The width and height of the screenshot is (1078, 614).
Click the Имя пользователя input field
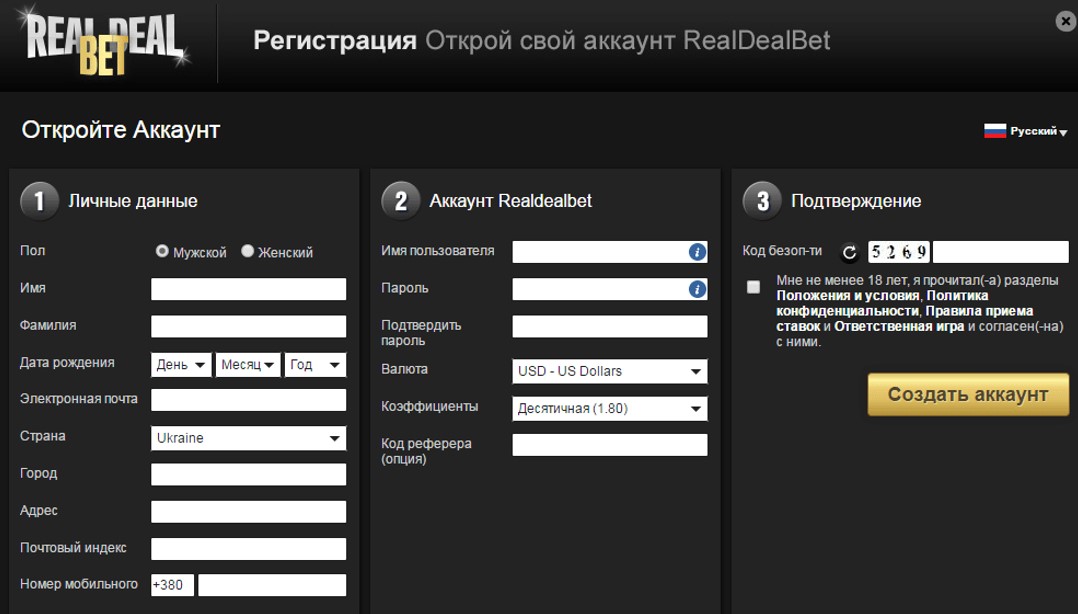(x=610, y=252)
